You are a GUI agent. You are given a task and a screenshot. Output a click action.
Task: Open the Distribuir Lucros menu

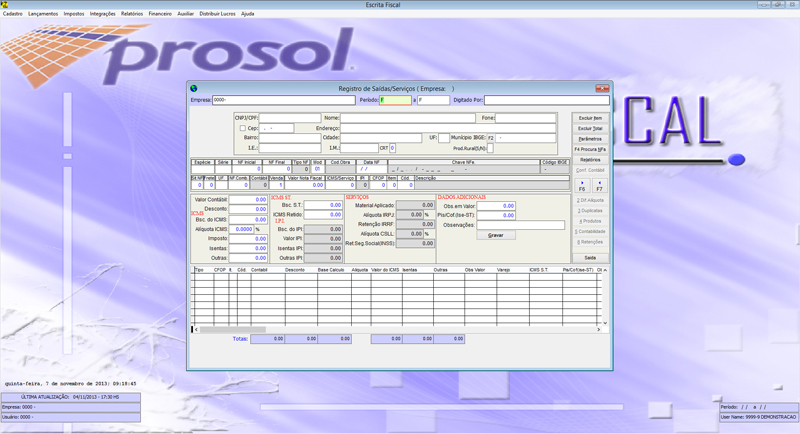(x=217, y=14)
